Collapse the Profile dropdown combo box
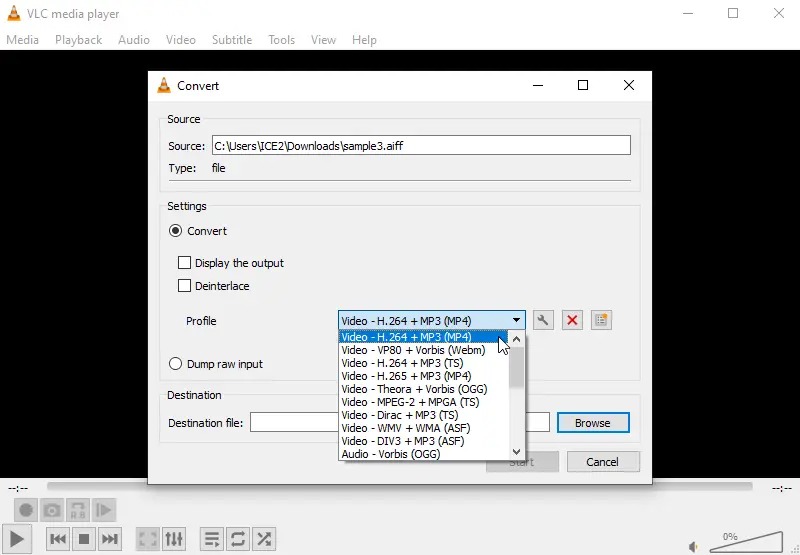 point(432,320)
